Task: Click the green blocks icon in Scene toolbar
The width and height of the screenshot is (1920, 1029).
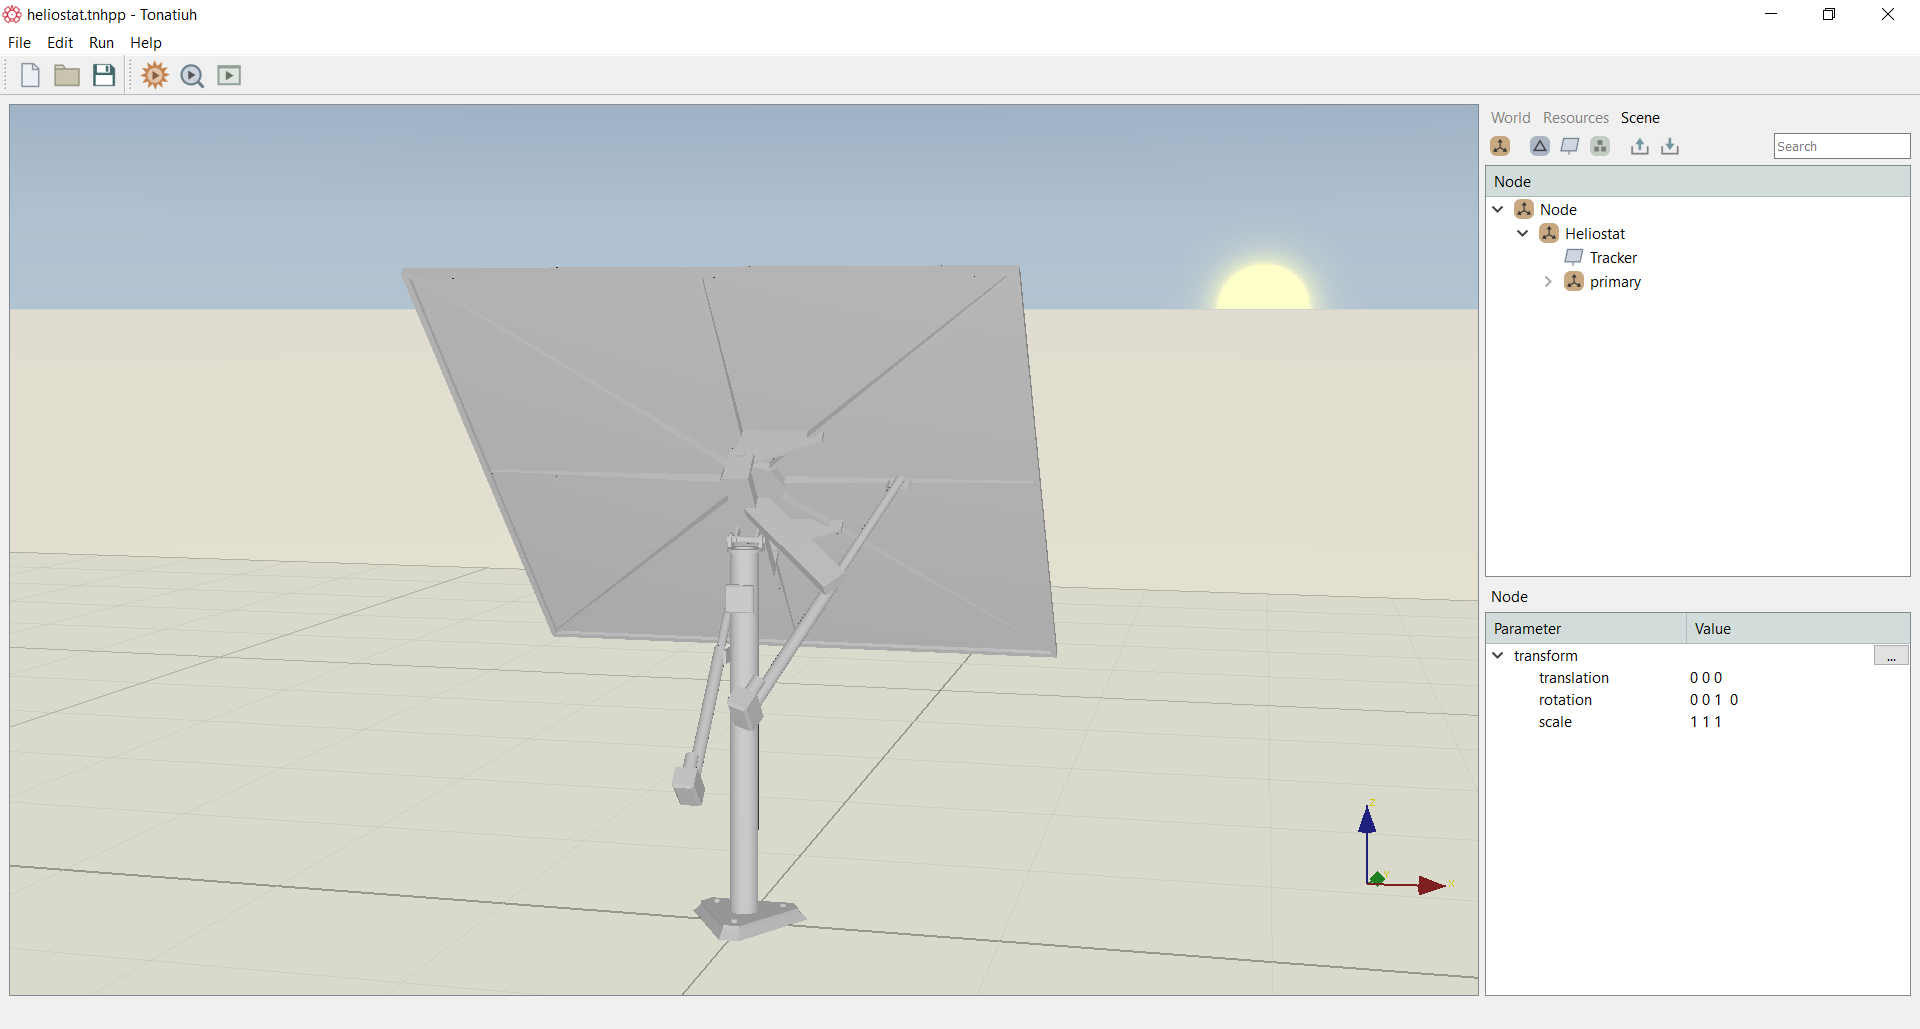Action: point(1600,146)
